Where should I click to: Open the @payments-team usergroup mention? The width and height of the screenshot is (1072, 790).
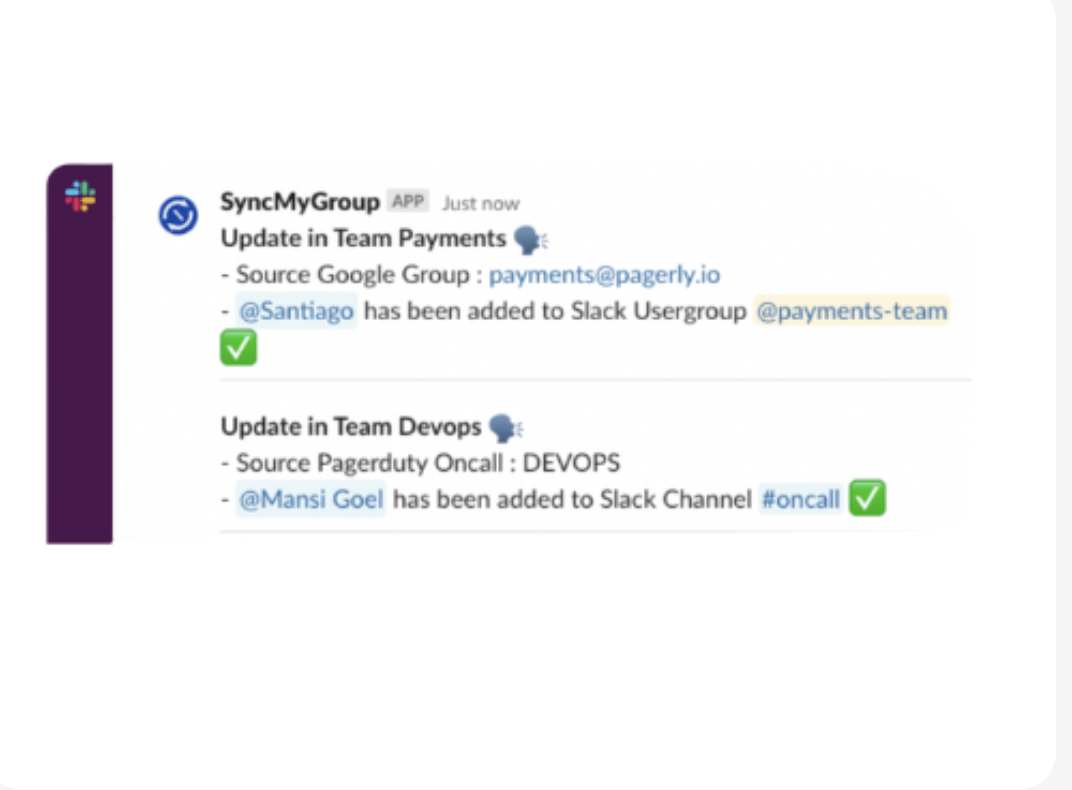click(x=852, y=311)
